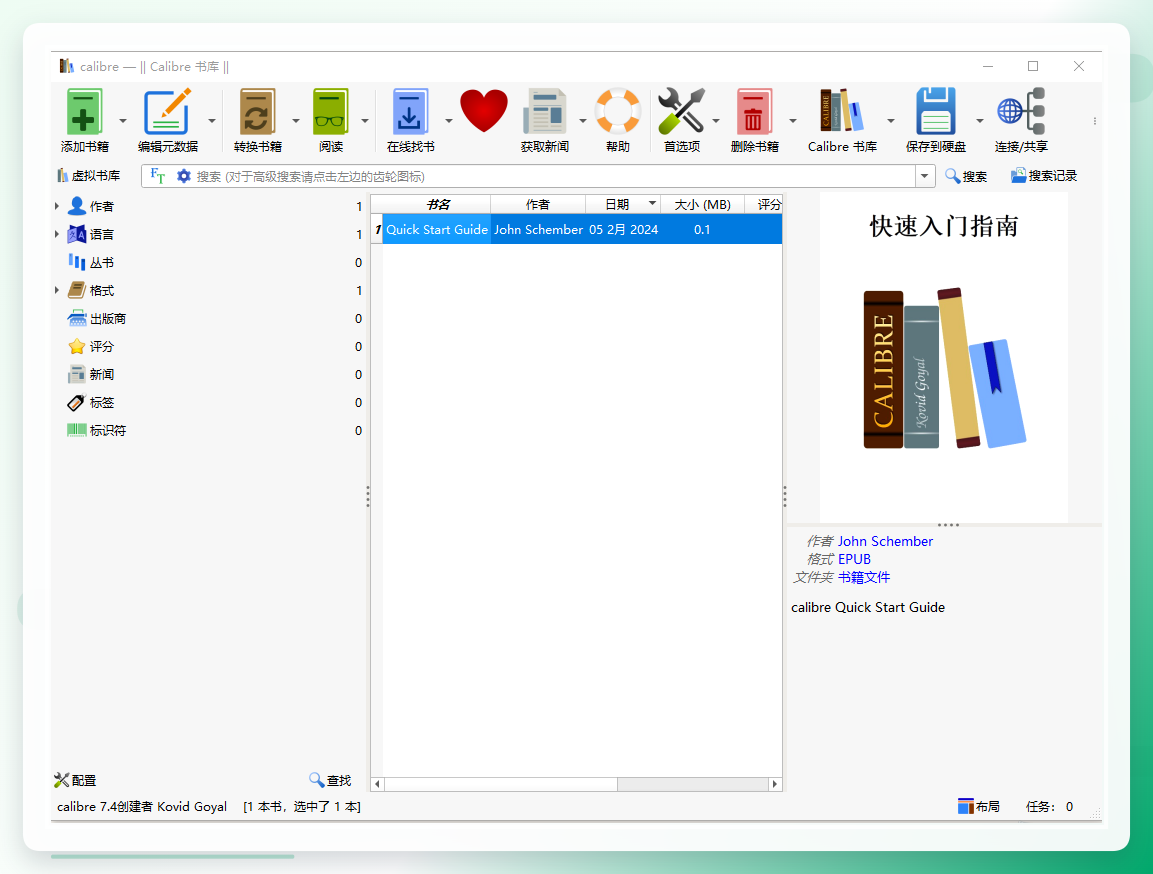Screen dimensions: 1153x874
Task: Open the 保存到硬盘 dropdown arrow
Action: (x=979, y=121)
